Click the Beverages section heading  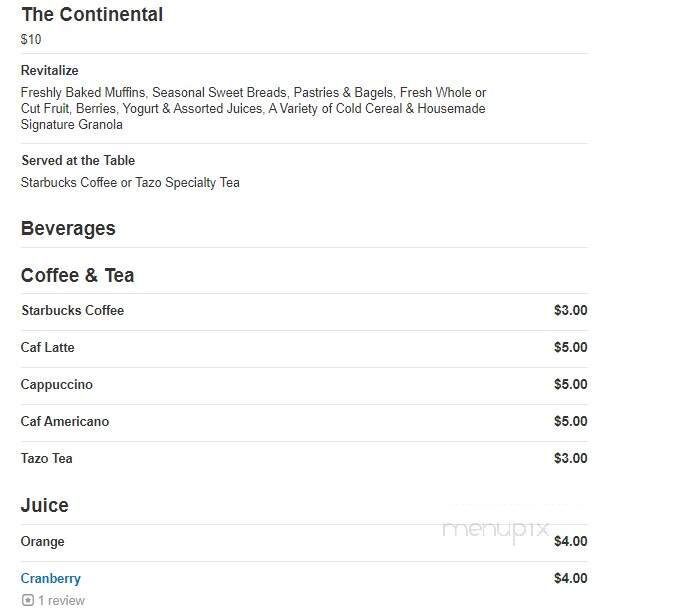point(68,228)
